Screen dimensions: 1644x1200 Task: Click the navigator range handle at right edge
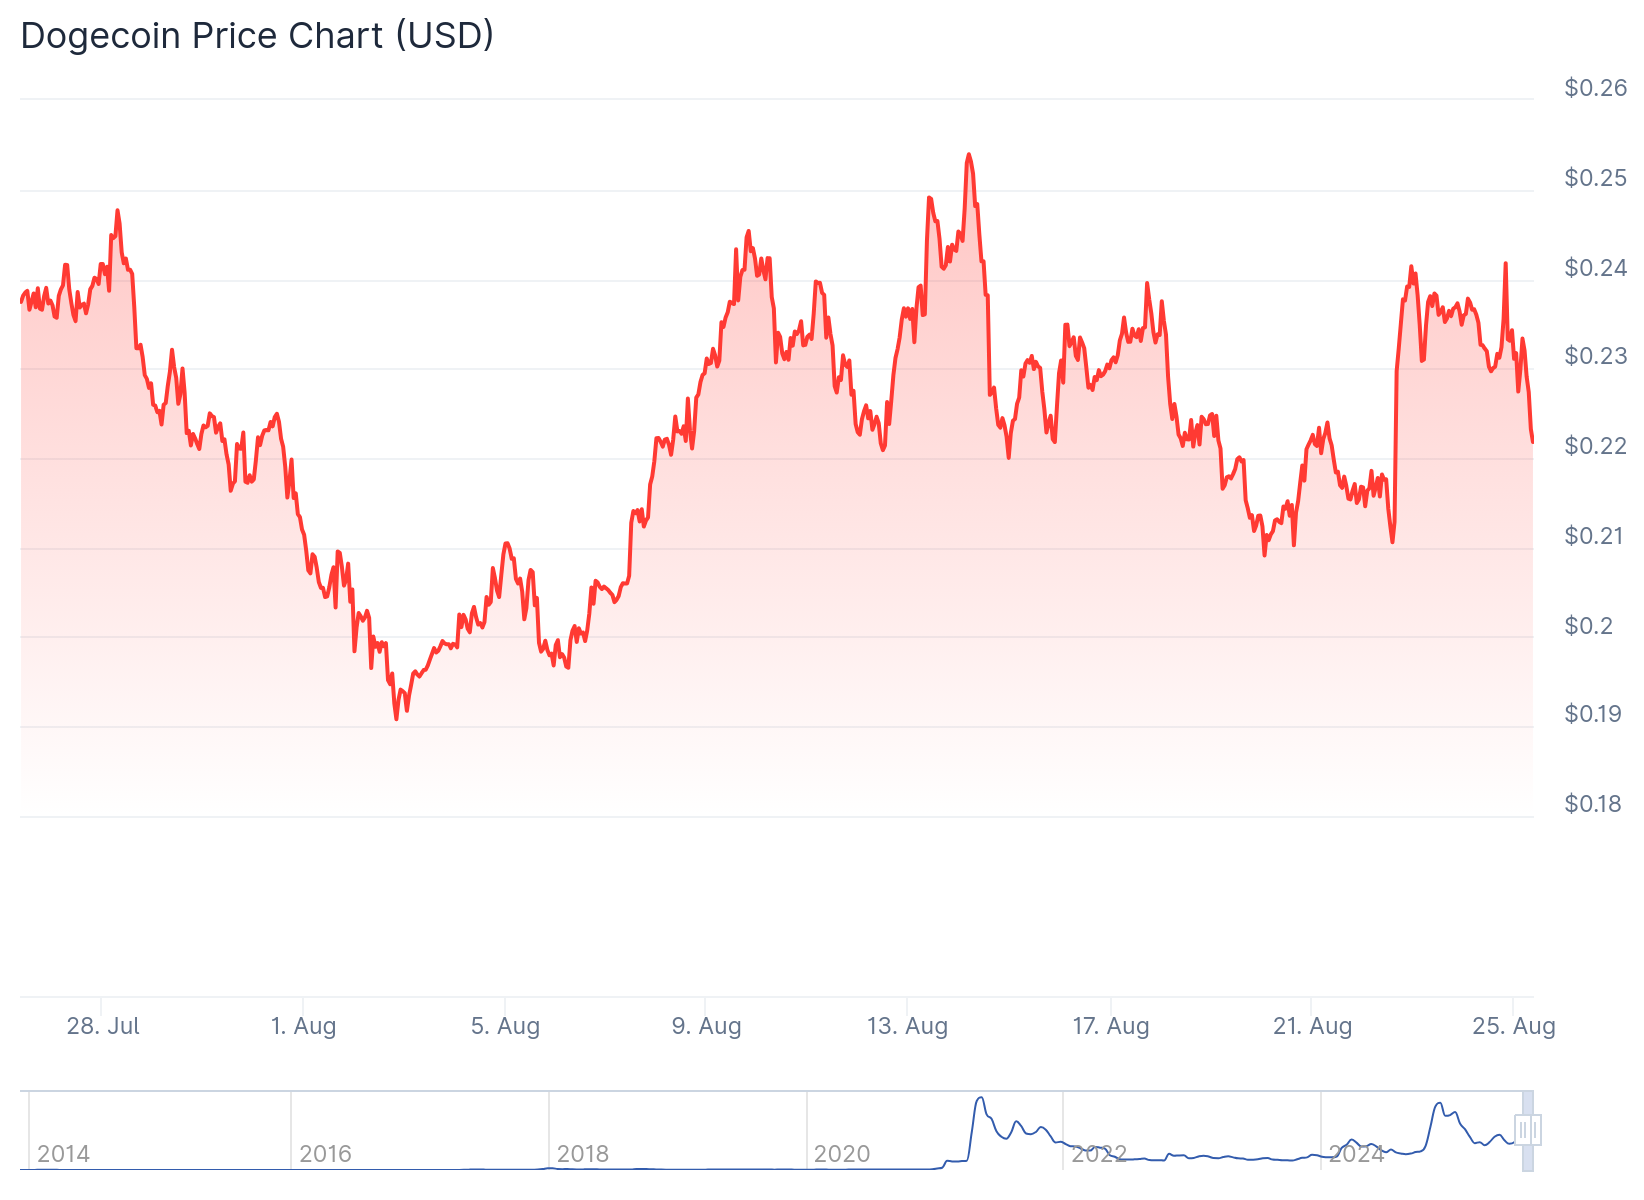pyautogui.click(x=1528, y=1130)
